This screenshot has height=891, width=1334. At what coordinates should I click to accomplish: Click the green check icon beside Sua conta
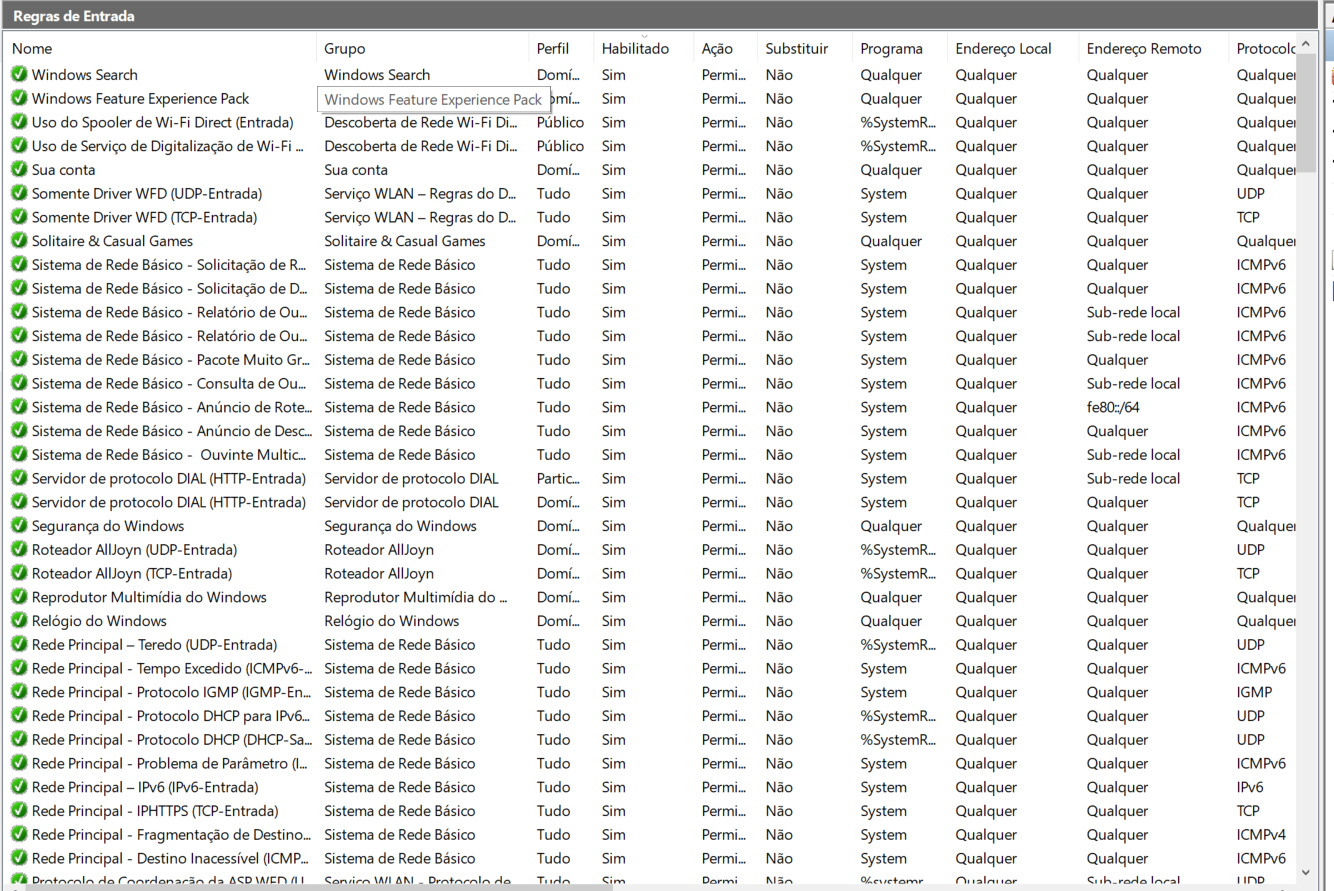pos(19,170)
